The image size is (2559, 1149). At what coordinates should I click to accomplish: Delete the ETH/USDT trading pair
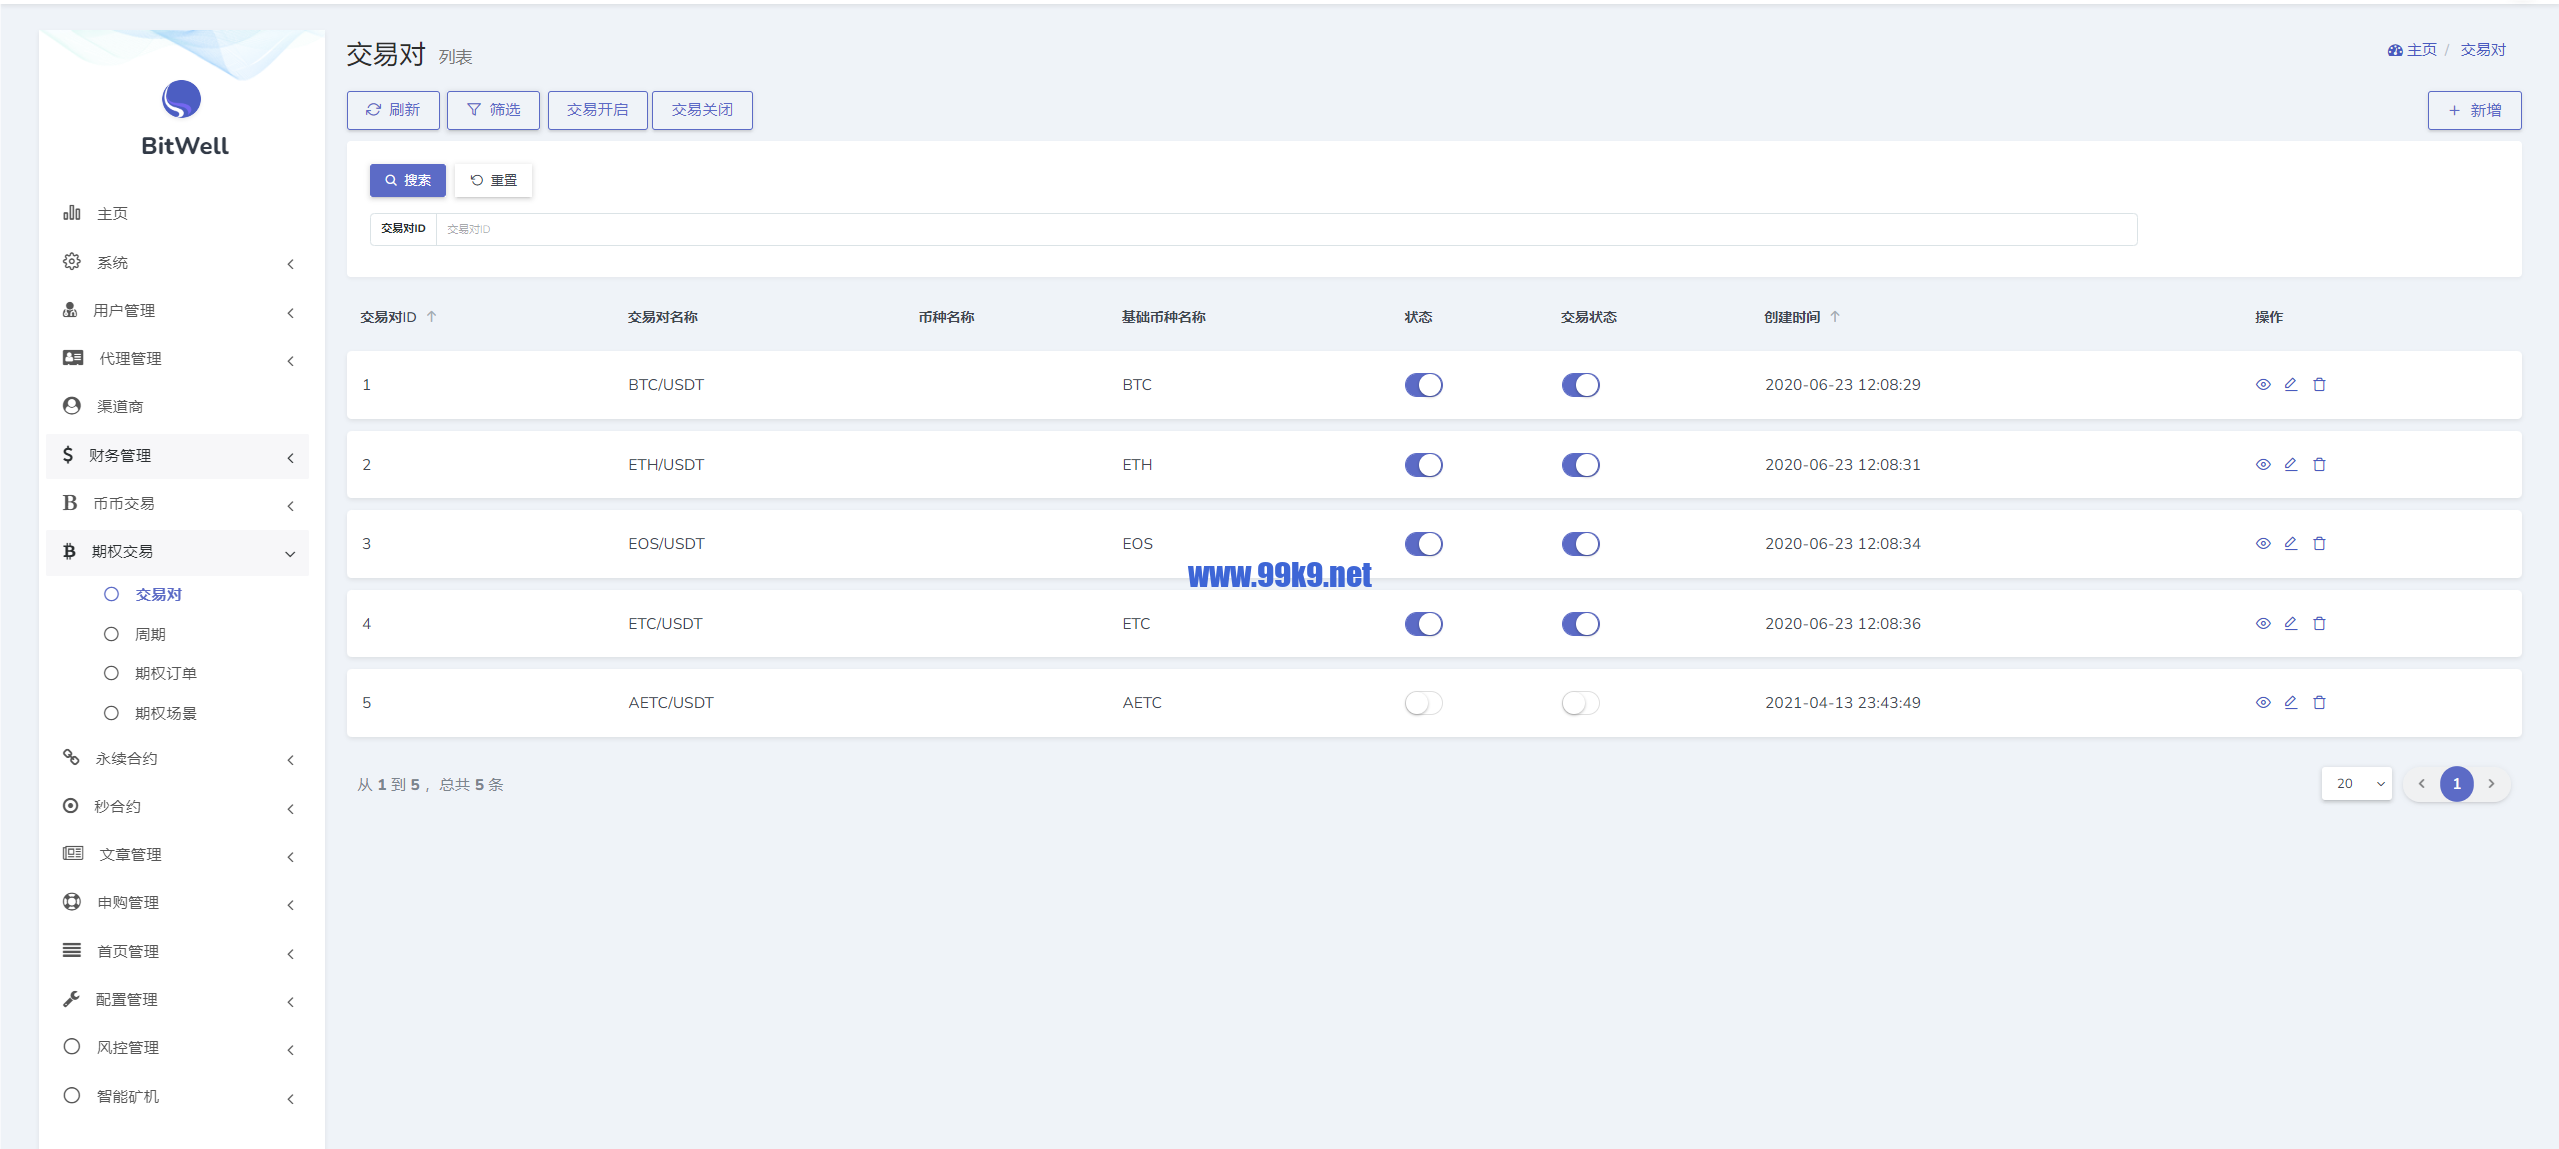(x=2319, y=465)
